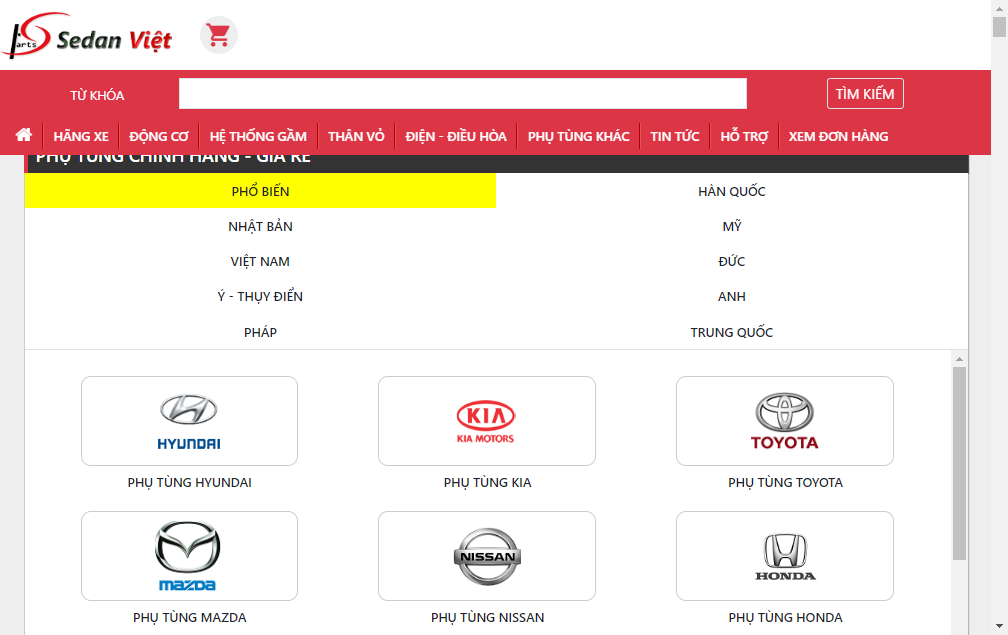Click the brand list scrollbar thumb
The width and height of the screenshot is (1008, 635).
(959, 463)
